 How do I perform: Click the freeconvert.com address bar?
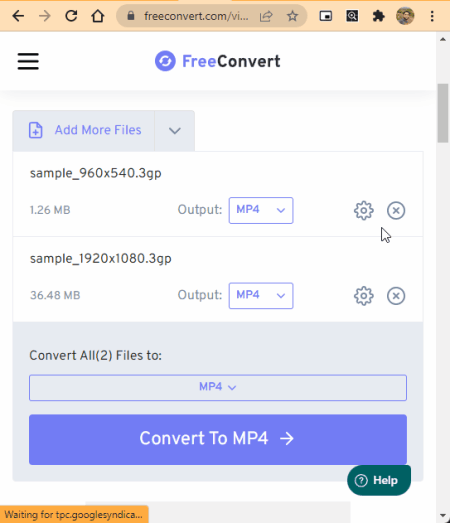196,16
